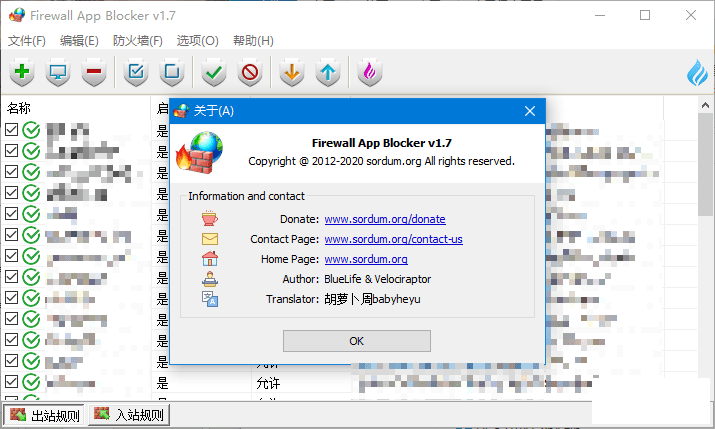Click the firewall globe logo in About dialog

(x=200, y=153)
